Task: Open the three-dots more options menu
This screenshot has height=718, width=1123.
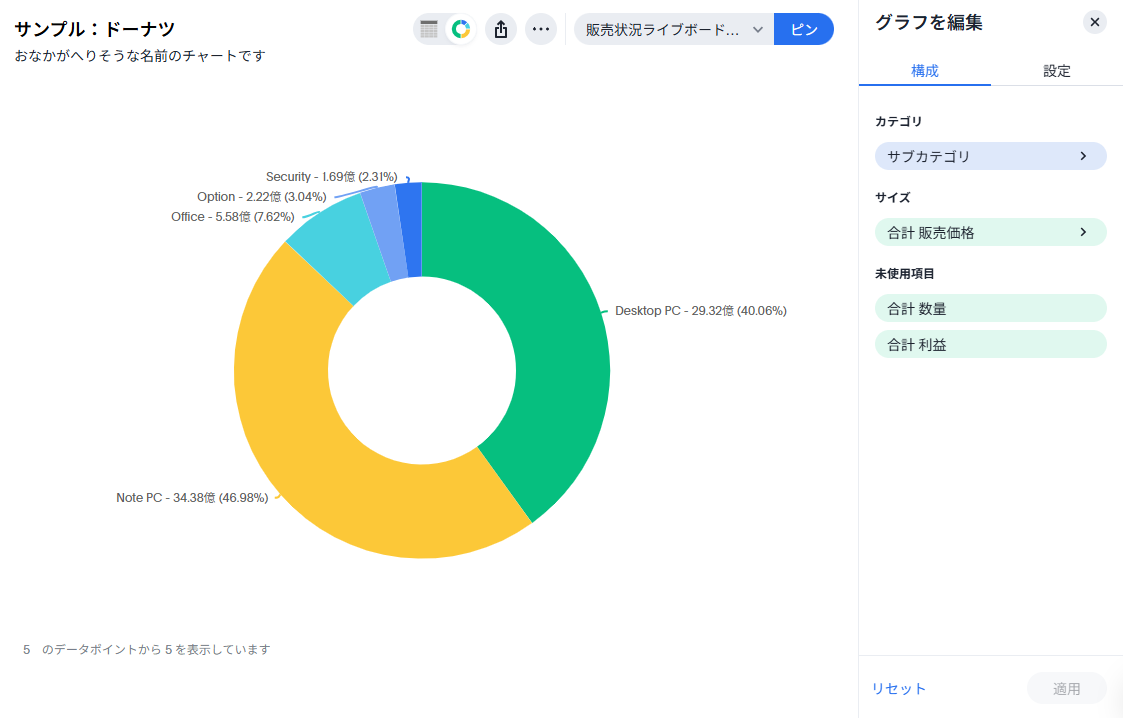Action: tap(541, 29)
